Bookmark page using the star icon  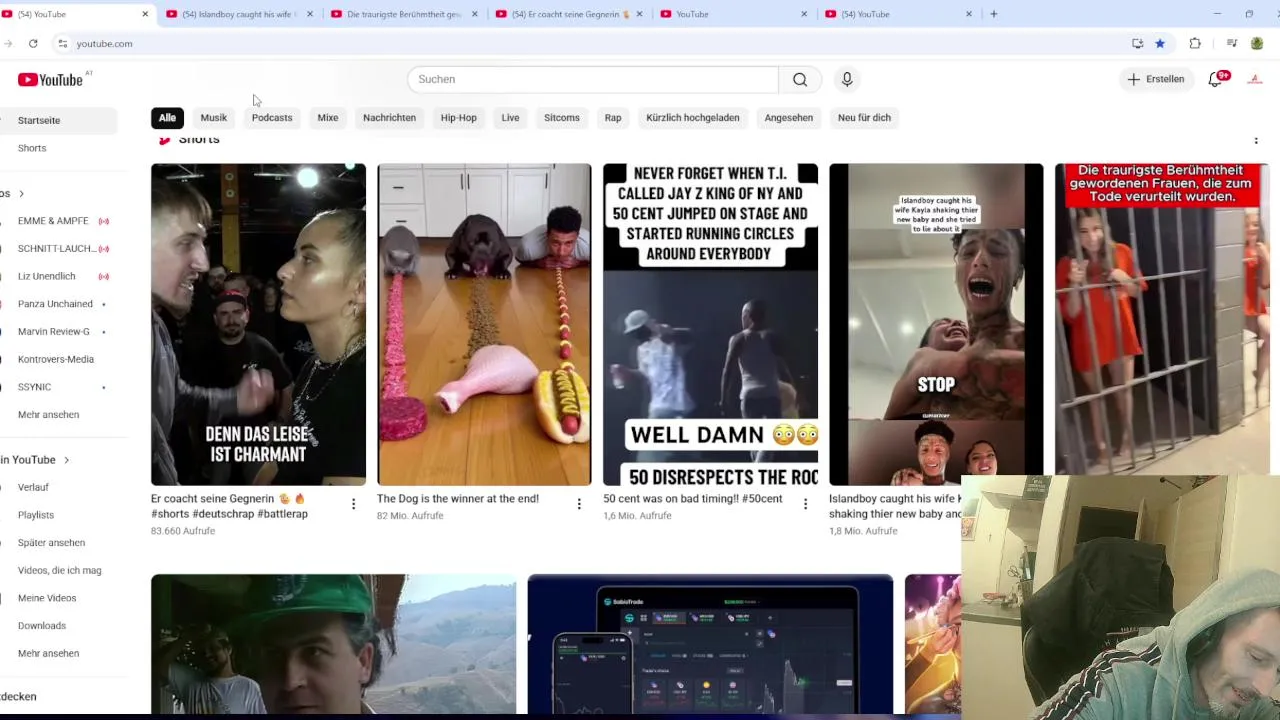tap(1160, 44)
